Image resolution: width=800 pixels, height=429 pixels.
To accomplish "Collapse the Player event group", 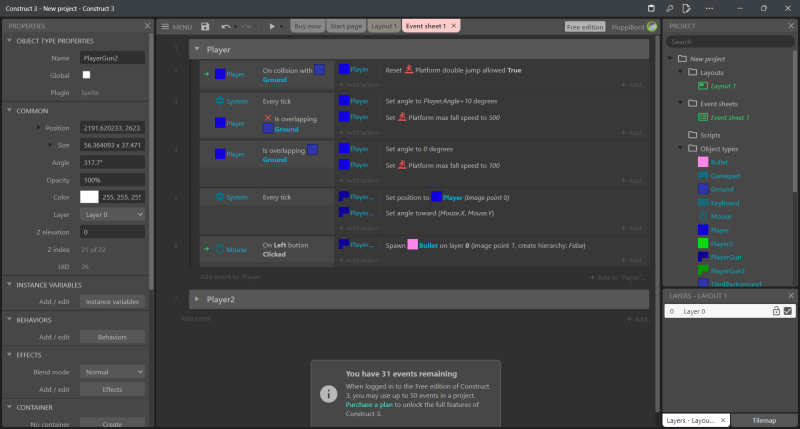I will click(197, 49).
